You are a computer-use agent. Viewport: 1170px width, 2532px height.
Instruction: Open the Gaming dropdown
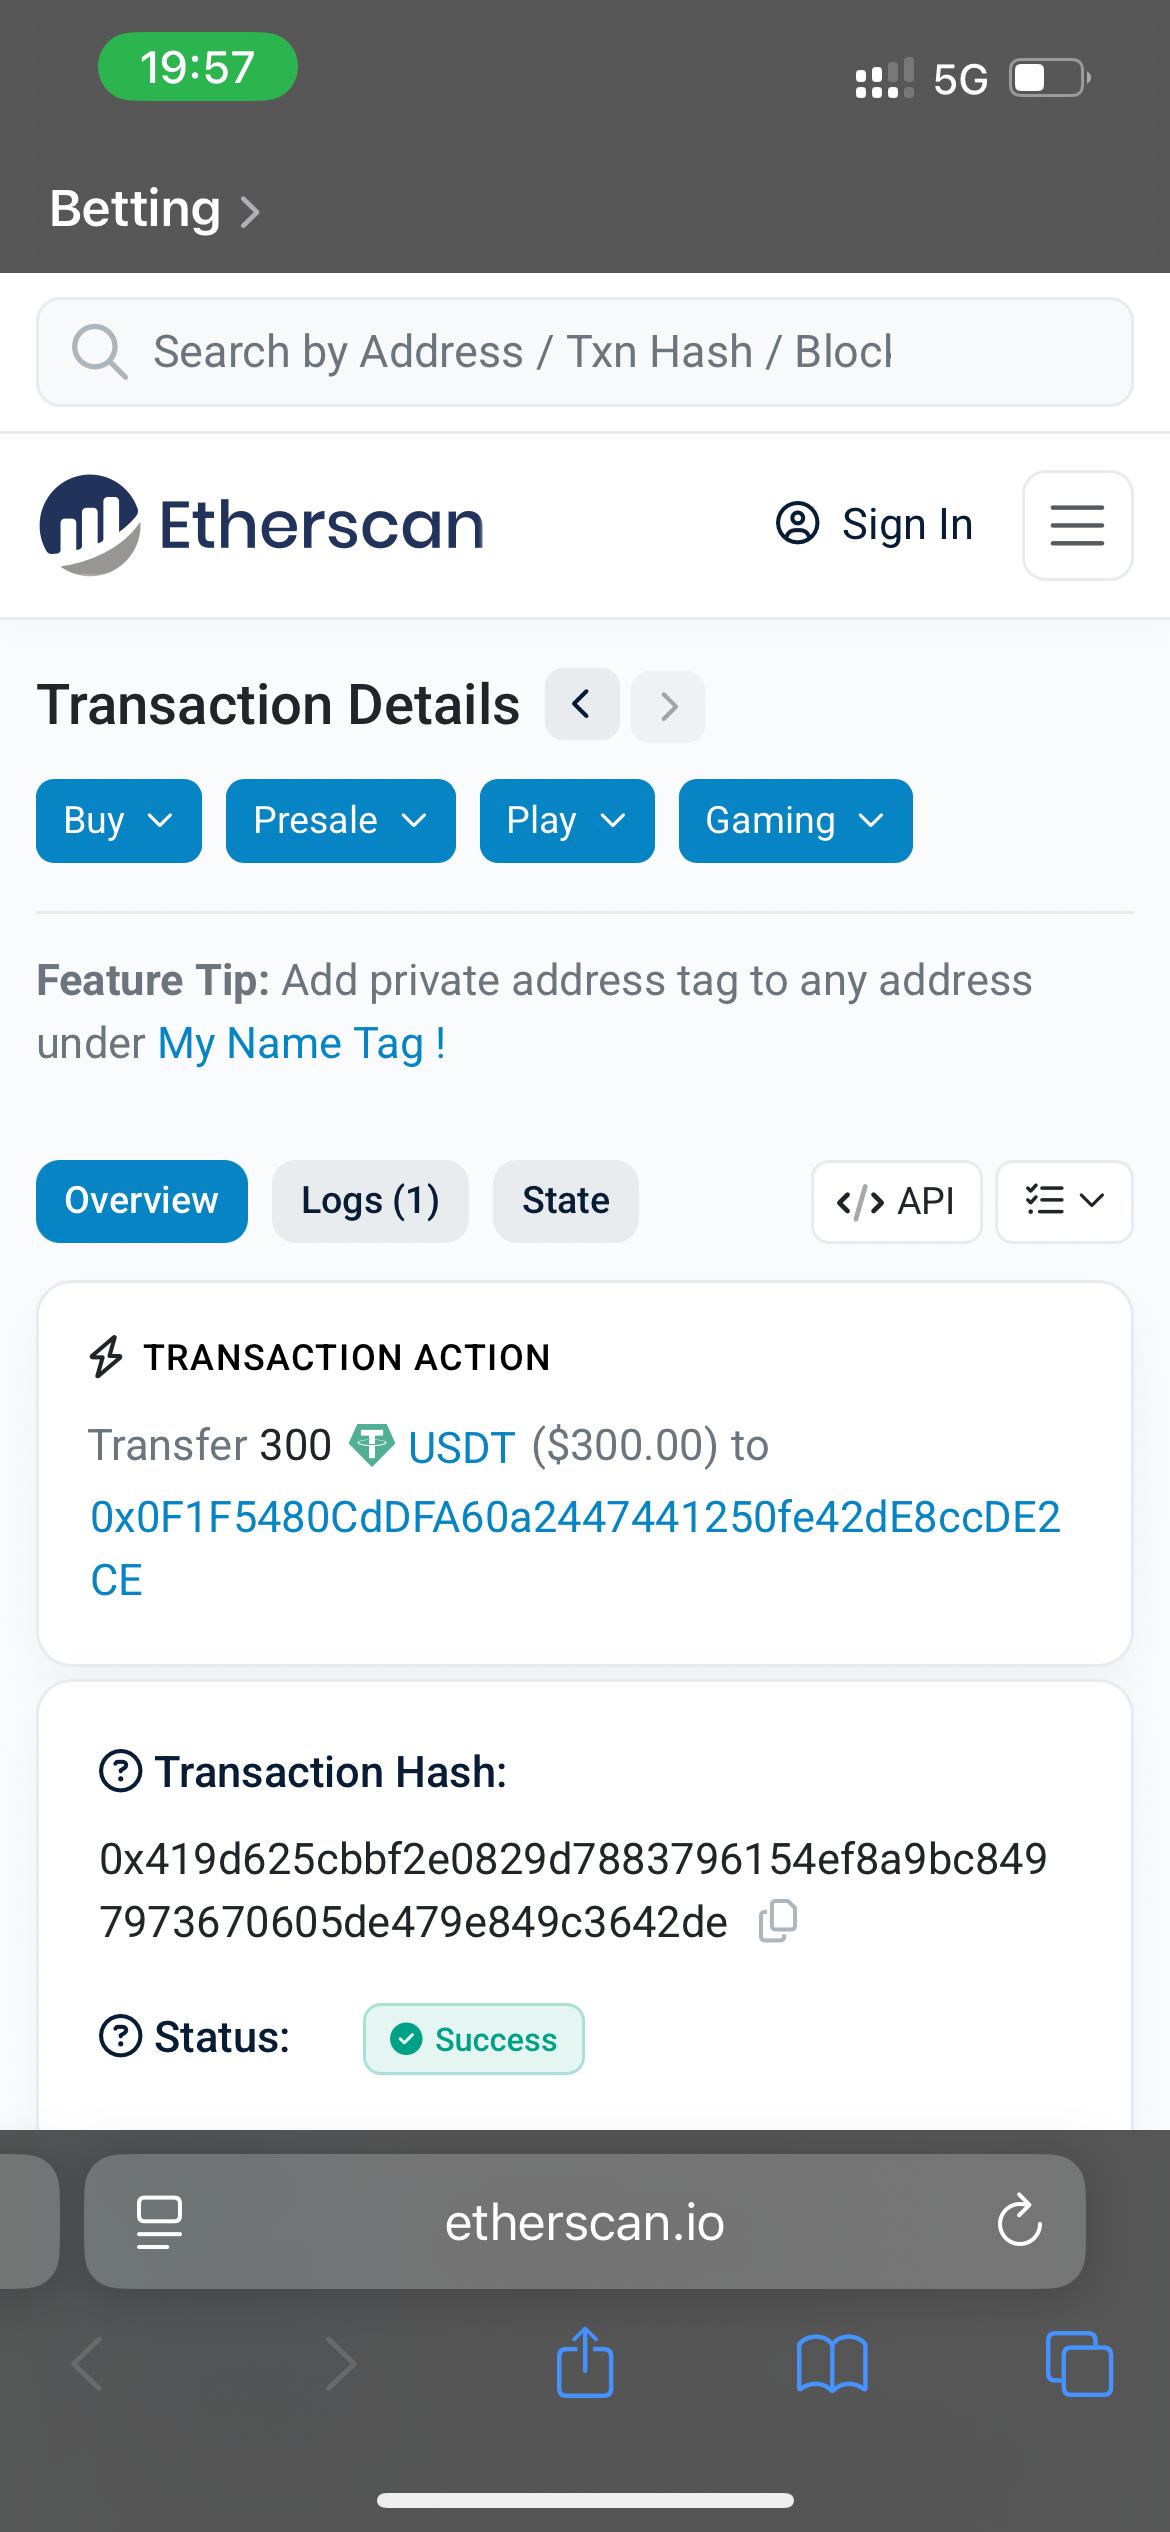795,821
